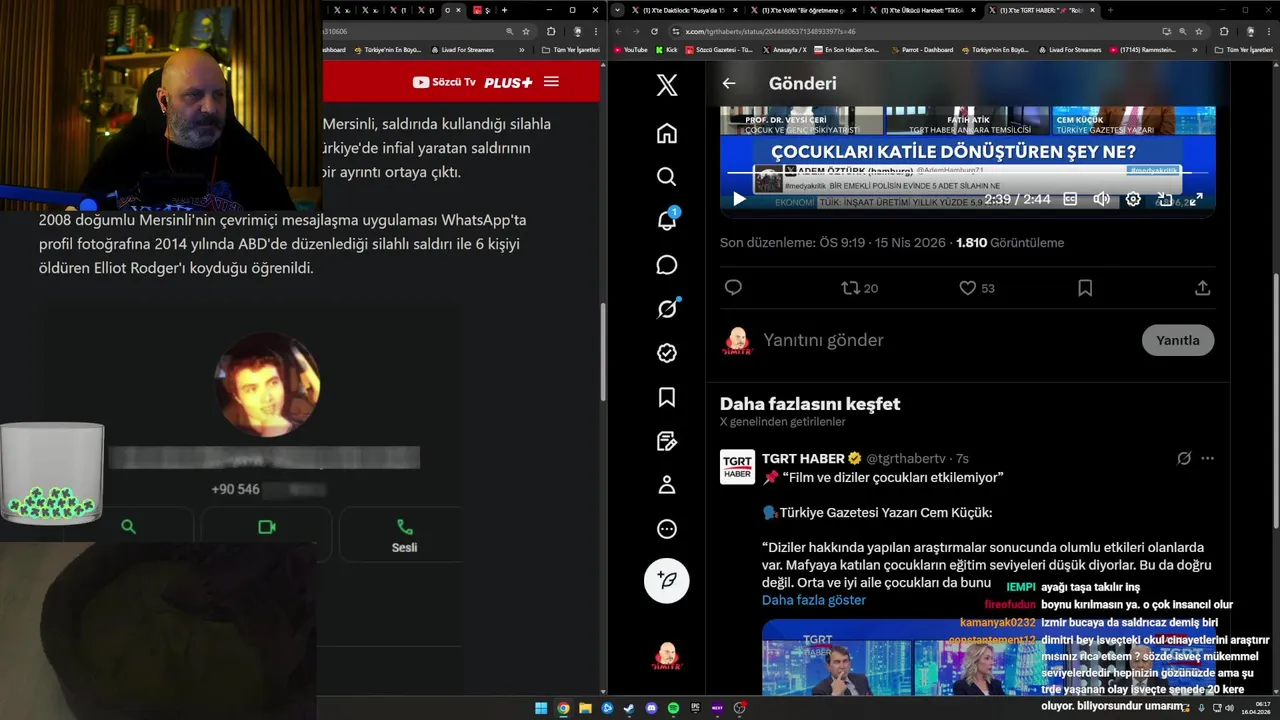1280x720 pixels.
Task: Toggle video captions CC button
Action: 1070,199
